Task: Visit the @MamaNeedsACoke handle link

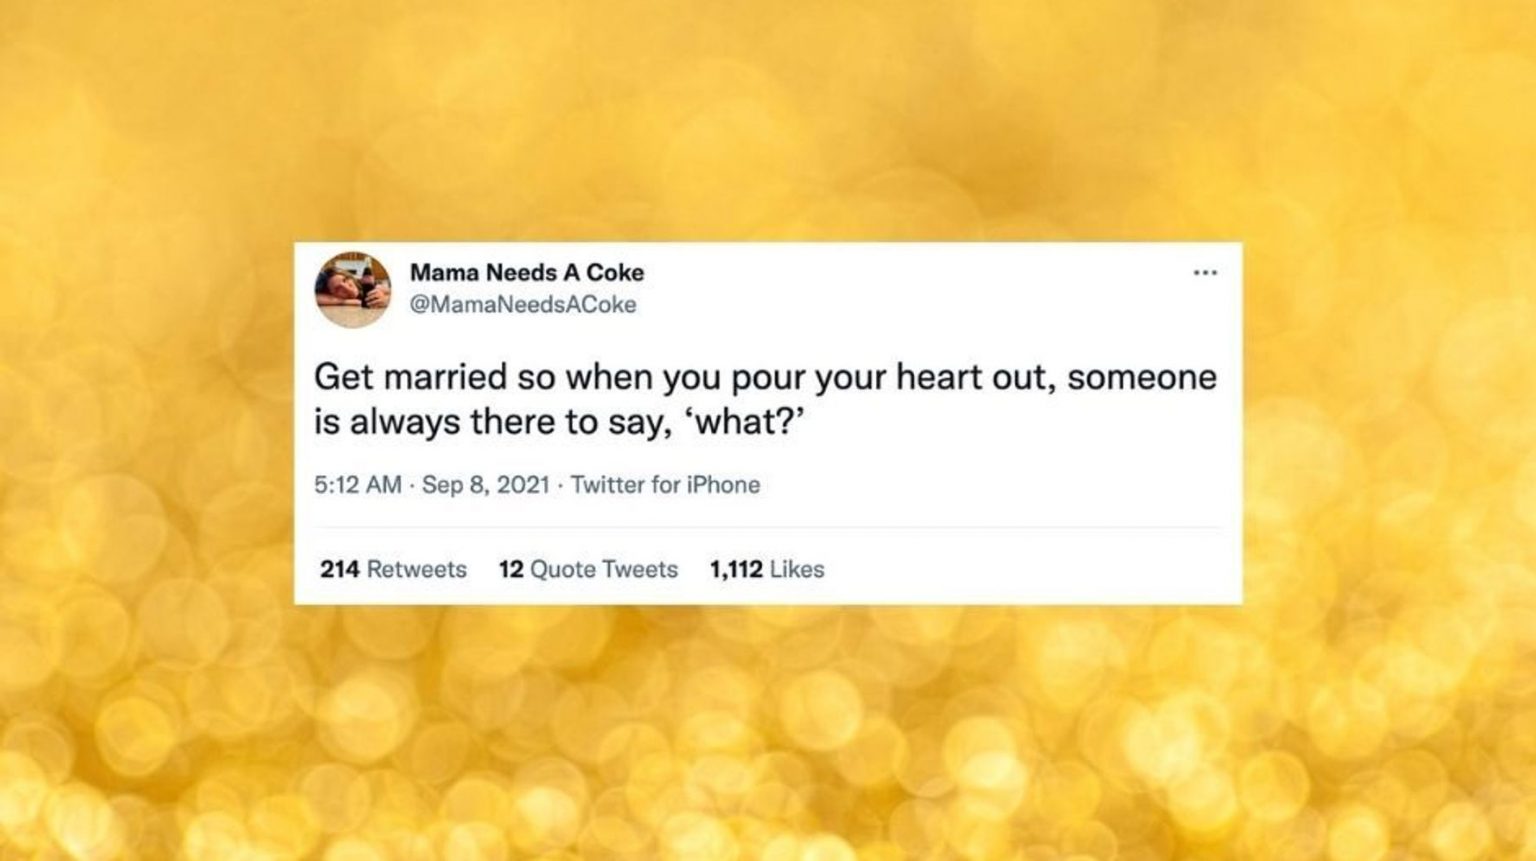Action: [523, 305]
